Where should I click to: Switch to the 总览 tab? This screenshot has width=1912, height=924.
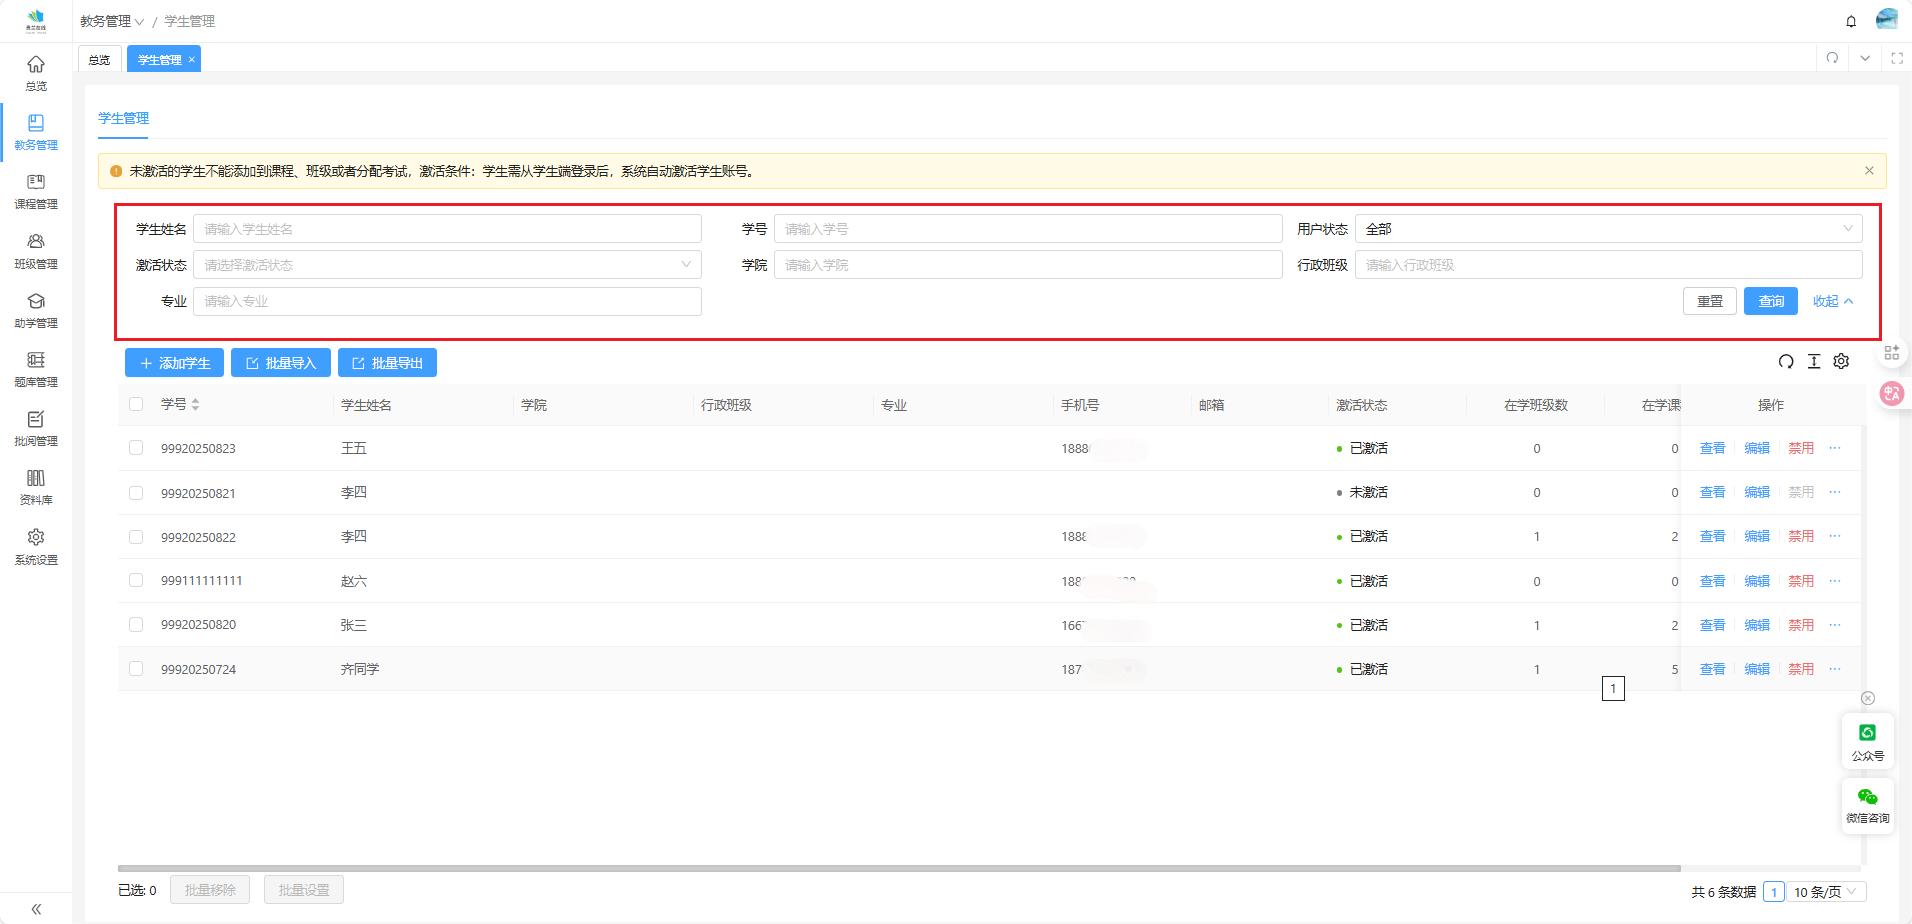pos(100,60)
